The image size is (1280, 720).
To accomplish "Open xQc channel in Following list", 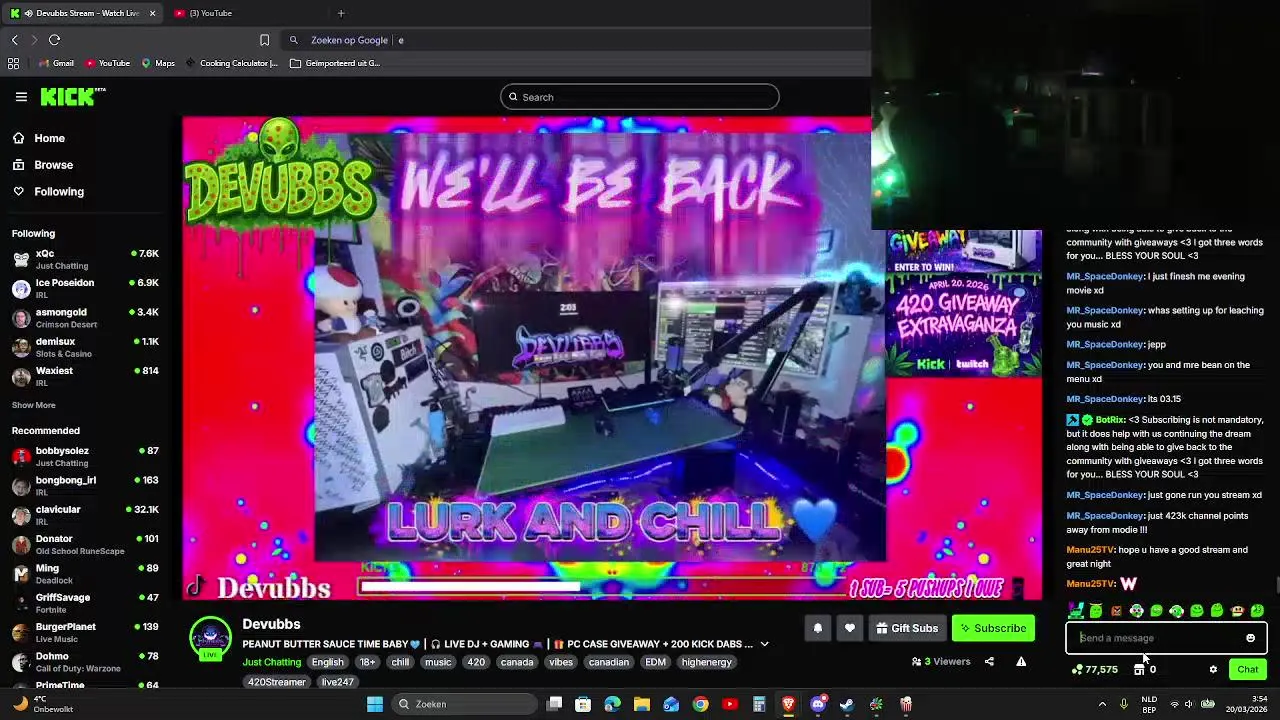I will click(85, 259).
